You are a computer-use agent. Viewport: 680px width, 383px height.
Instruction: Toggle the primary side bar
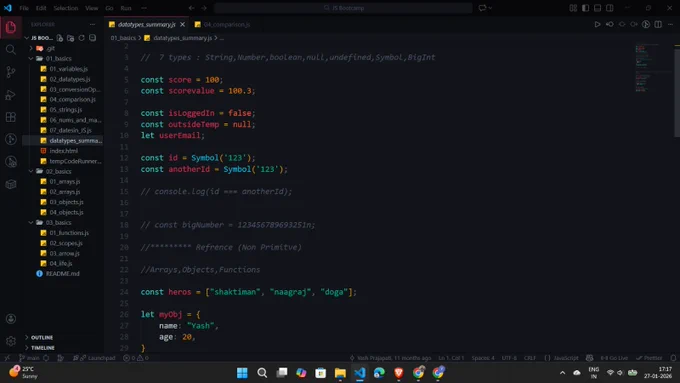[x=585, y=8]
